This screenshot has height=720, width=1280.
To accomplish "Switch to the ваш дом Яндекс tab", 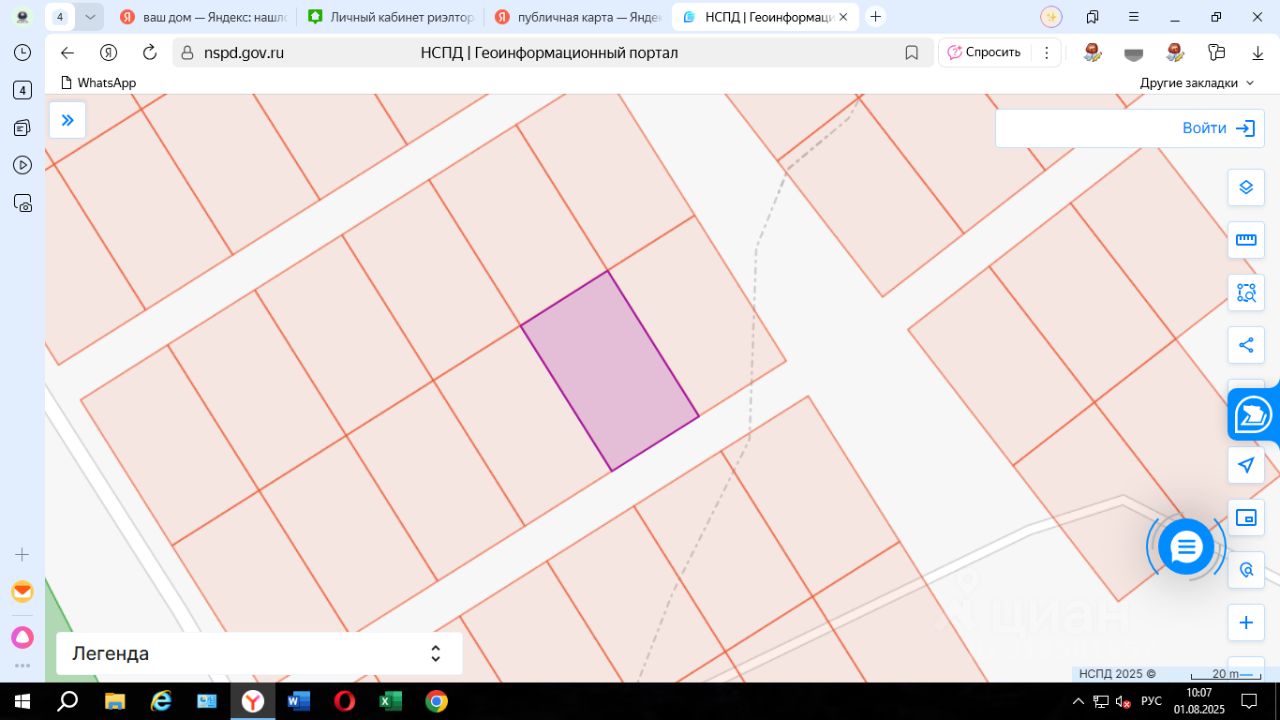I will (203, 17).
